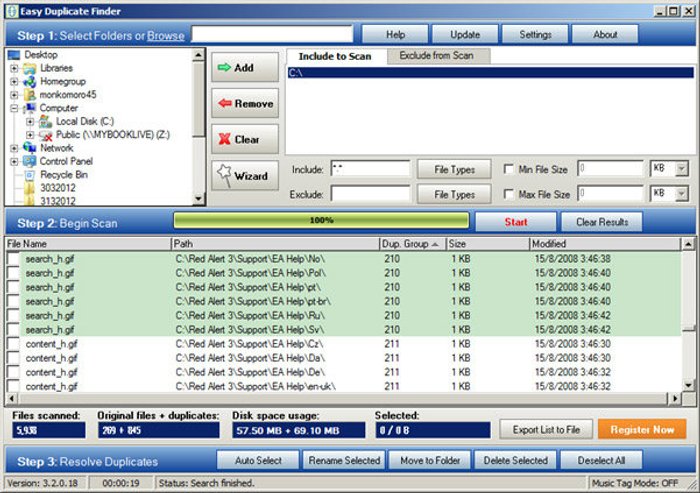Image resolution: width=700 pixels, height=493 pixels.
Task: Clear the scan list with red X button
Action: coord(245,139)
